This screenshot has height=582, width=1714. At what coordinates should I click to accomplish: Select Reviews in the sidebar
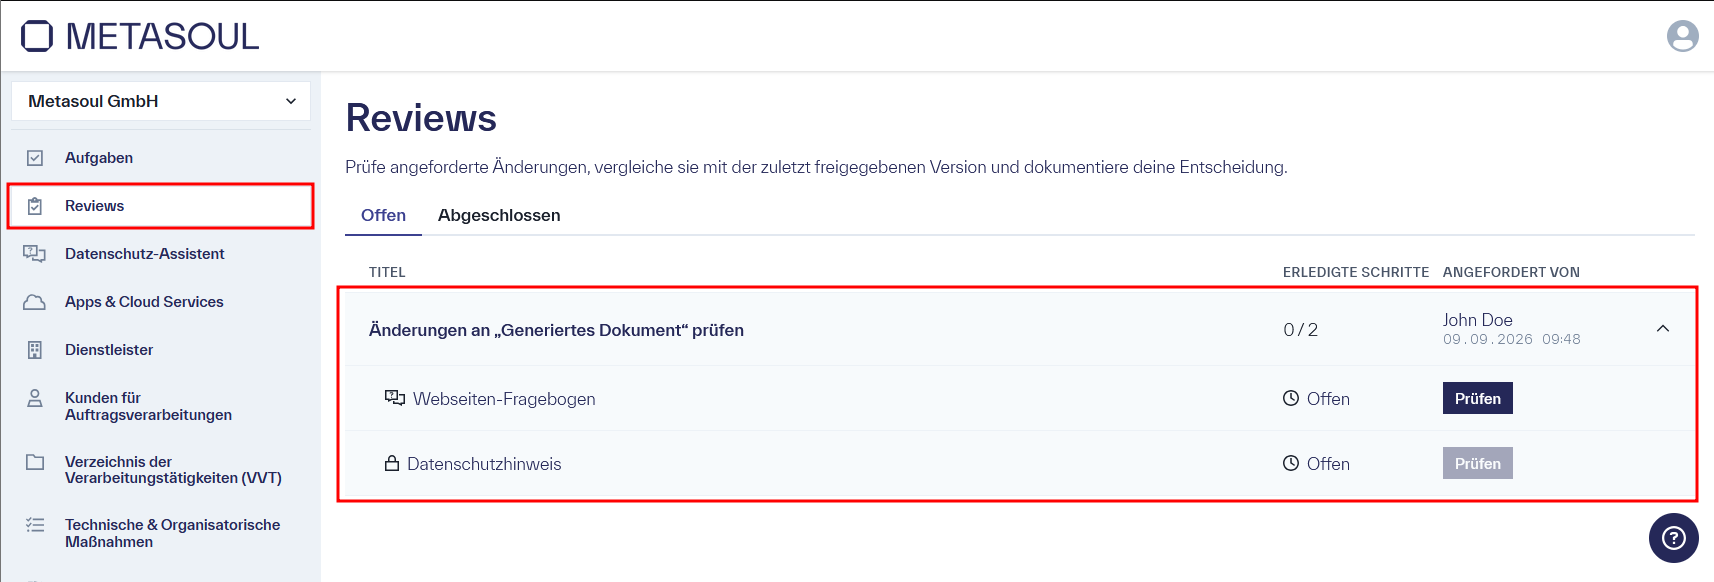[x=160, y=206]
